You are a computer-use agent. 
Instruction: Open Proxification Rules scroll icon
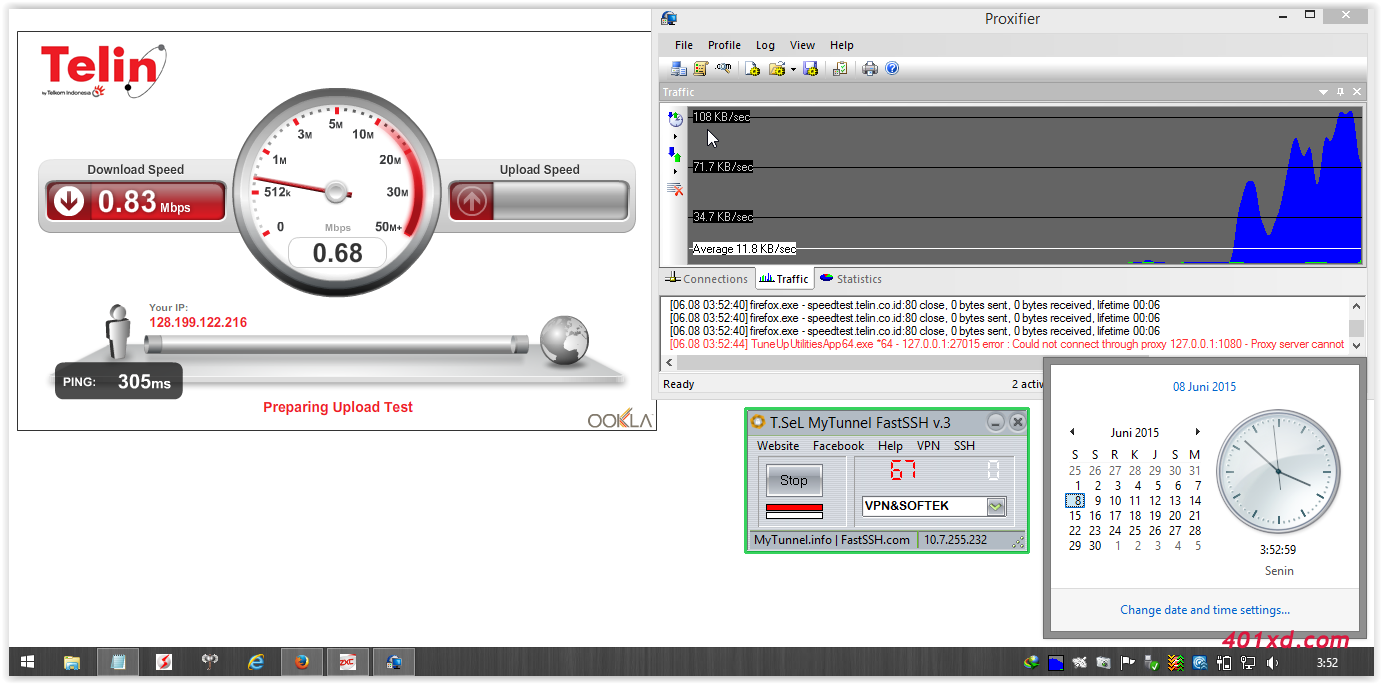click(x=700, y=69)
